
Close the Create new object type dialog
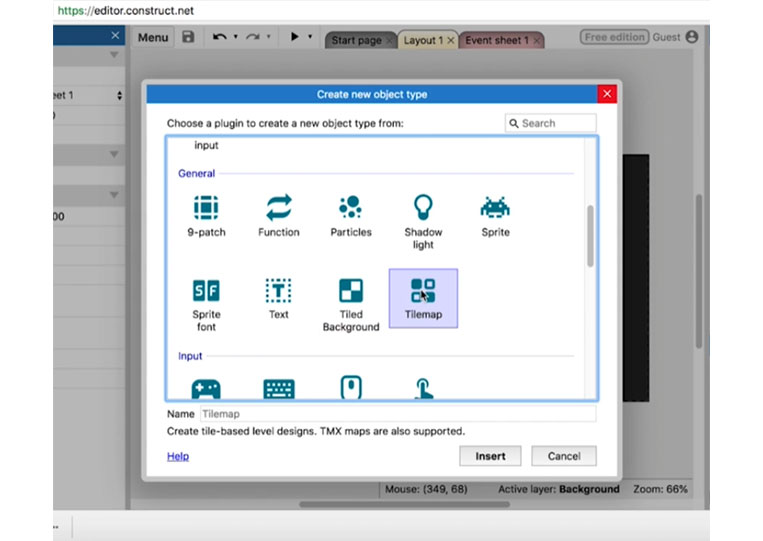pos(607,94)
